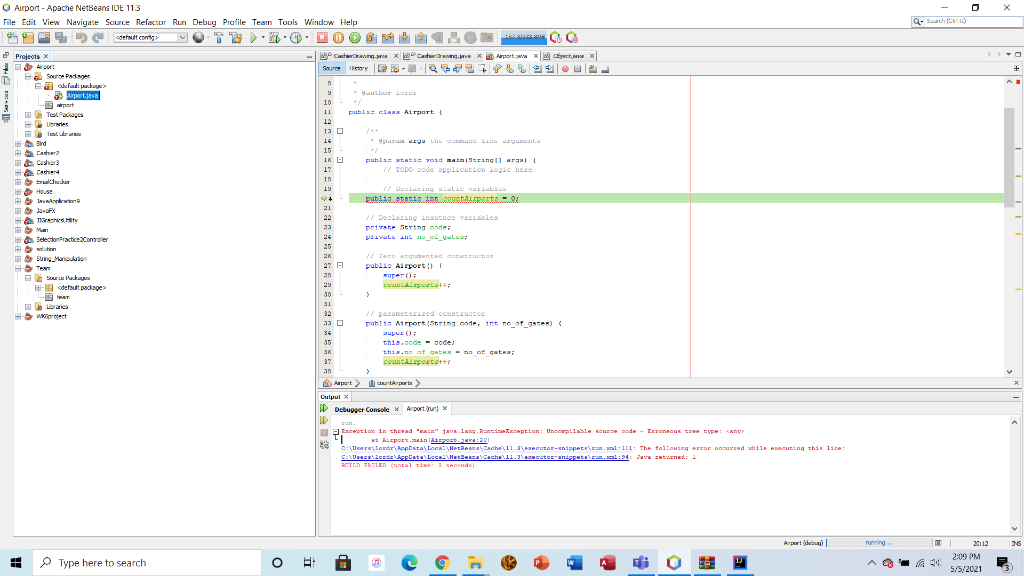Open the default config dropdown

[x=182, y=37]
